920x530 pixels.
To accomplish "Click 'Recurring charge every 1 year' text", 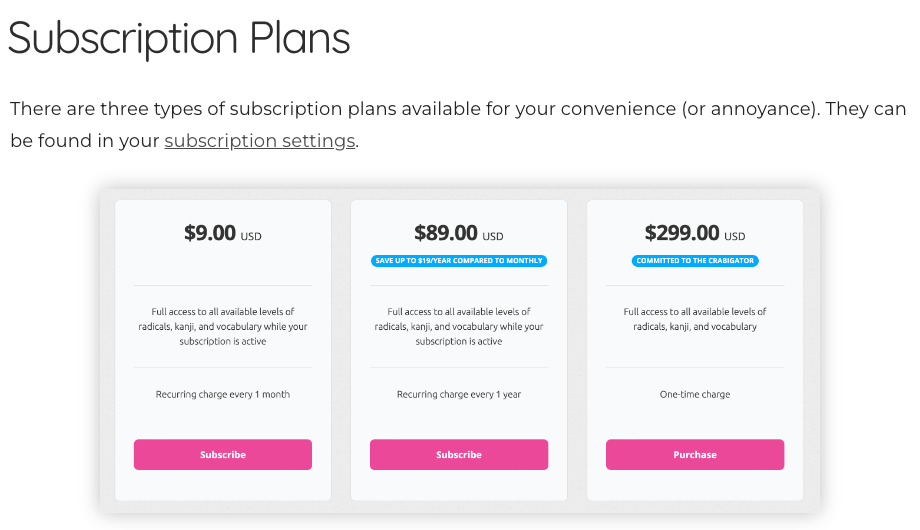I will 459,394.
